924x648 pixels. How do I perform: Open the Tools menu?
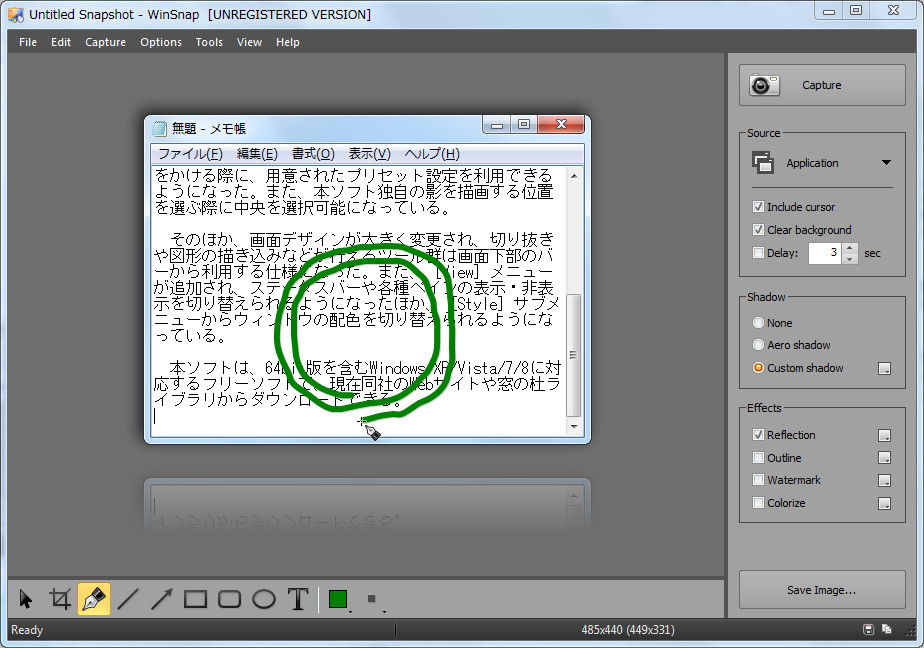(x=209, y=42)
